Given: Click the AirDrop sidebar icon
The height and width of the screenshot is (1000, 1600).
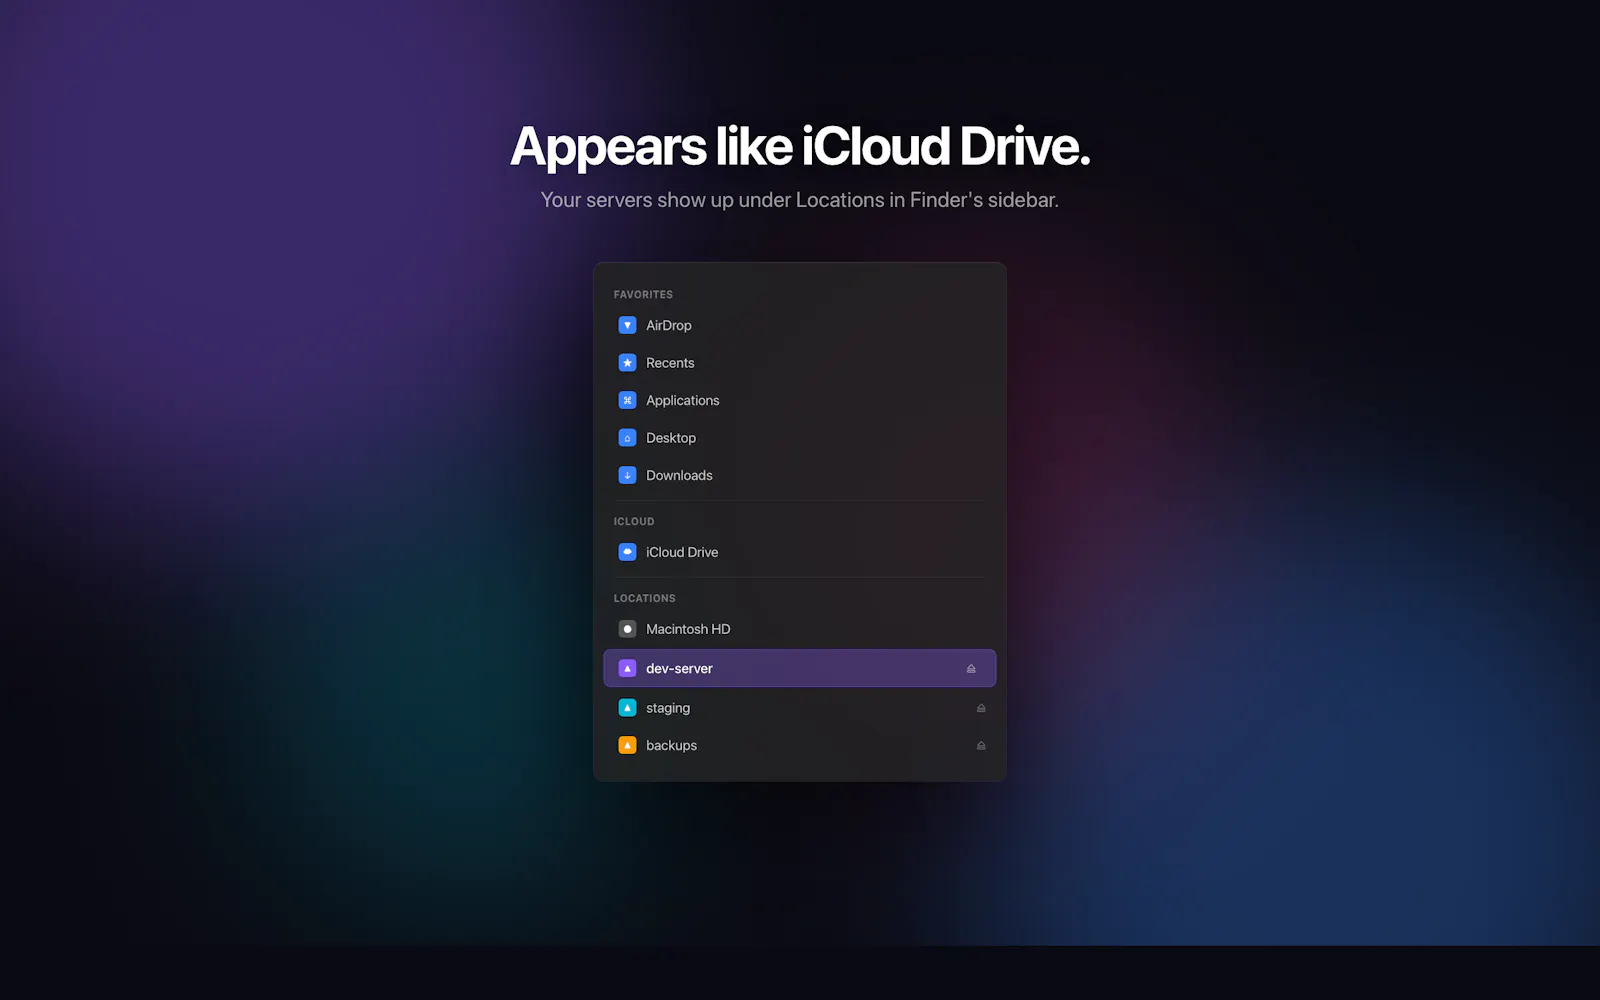Looking at the screenshot, I should point(627,325).
